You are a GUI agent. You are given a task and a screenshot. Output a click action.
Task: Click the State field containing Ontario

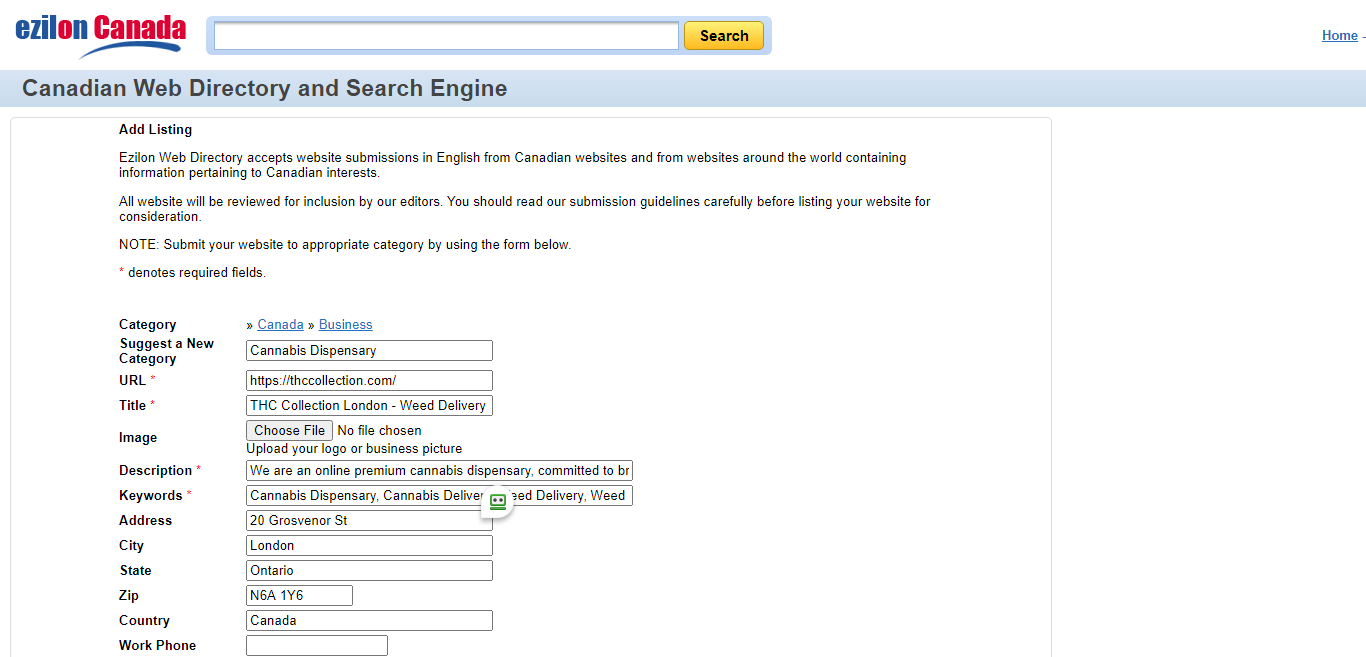pyautogui.click(x=370, y=571)
